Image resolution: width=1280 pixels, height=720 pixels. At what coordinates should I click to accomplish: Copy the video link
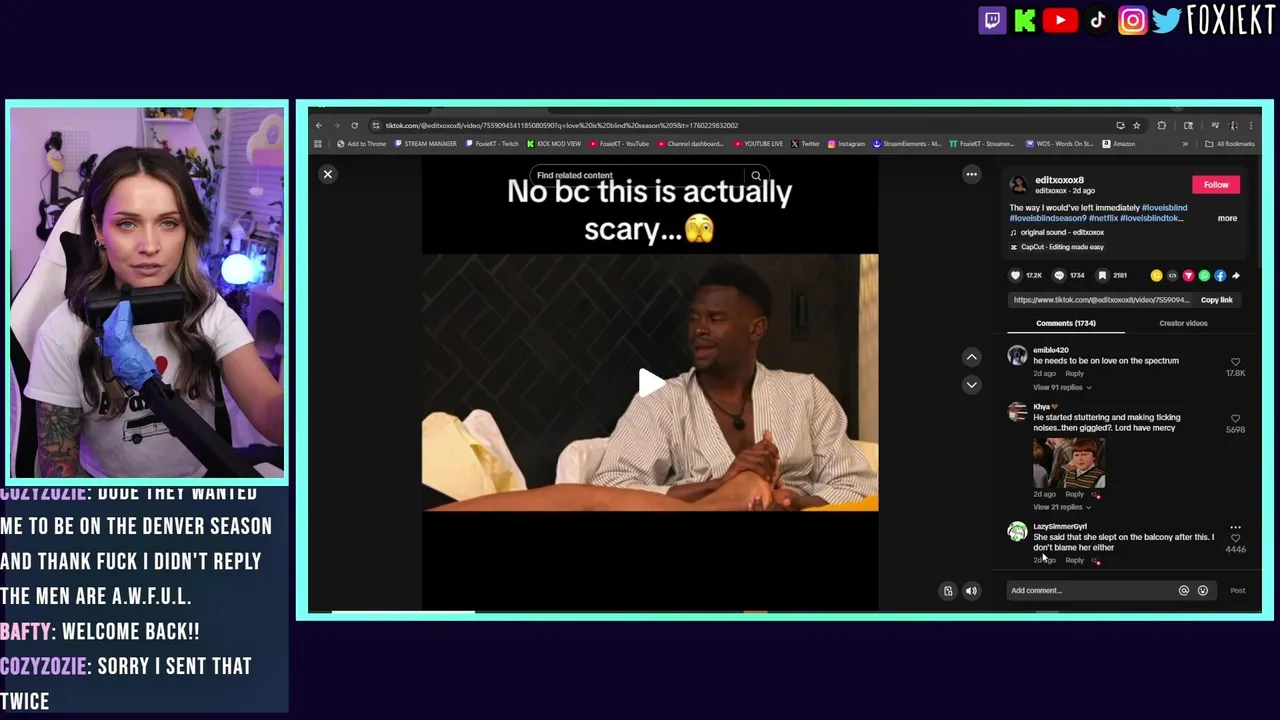tap(1217, 300)
